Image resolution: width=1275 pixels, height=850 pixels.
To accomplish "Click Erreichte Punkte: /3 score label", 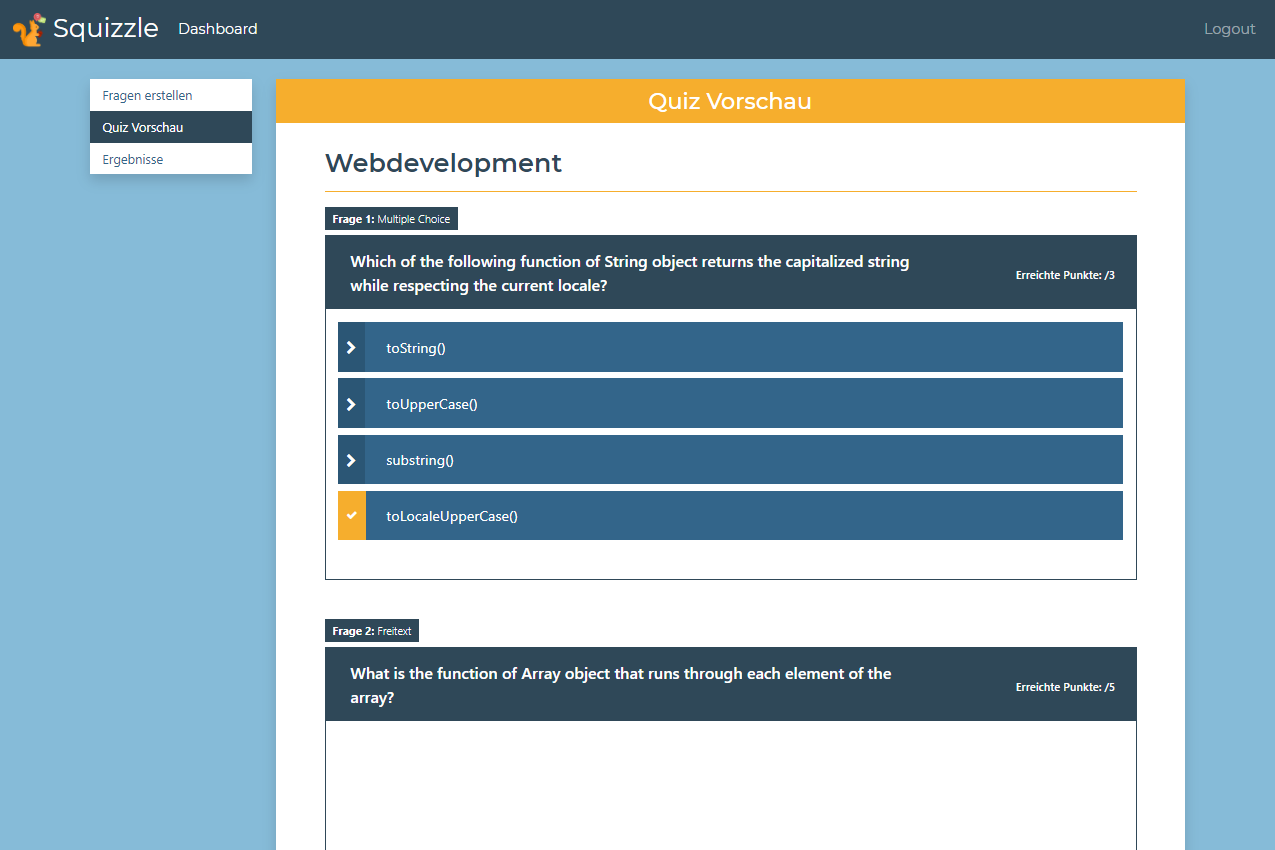I will 1065,274.
